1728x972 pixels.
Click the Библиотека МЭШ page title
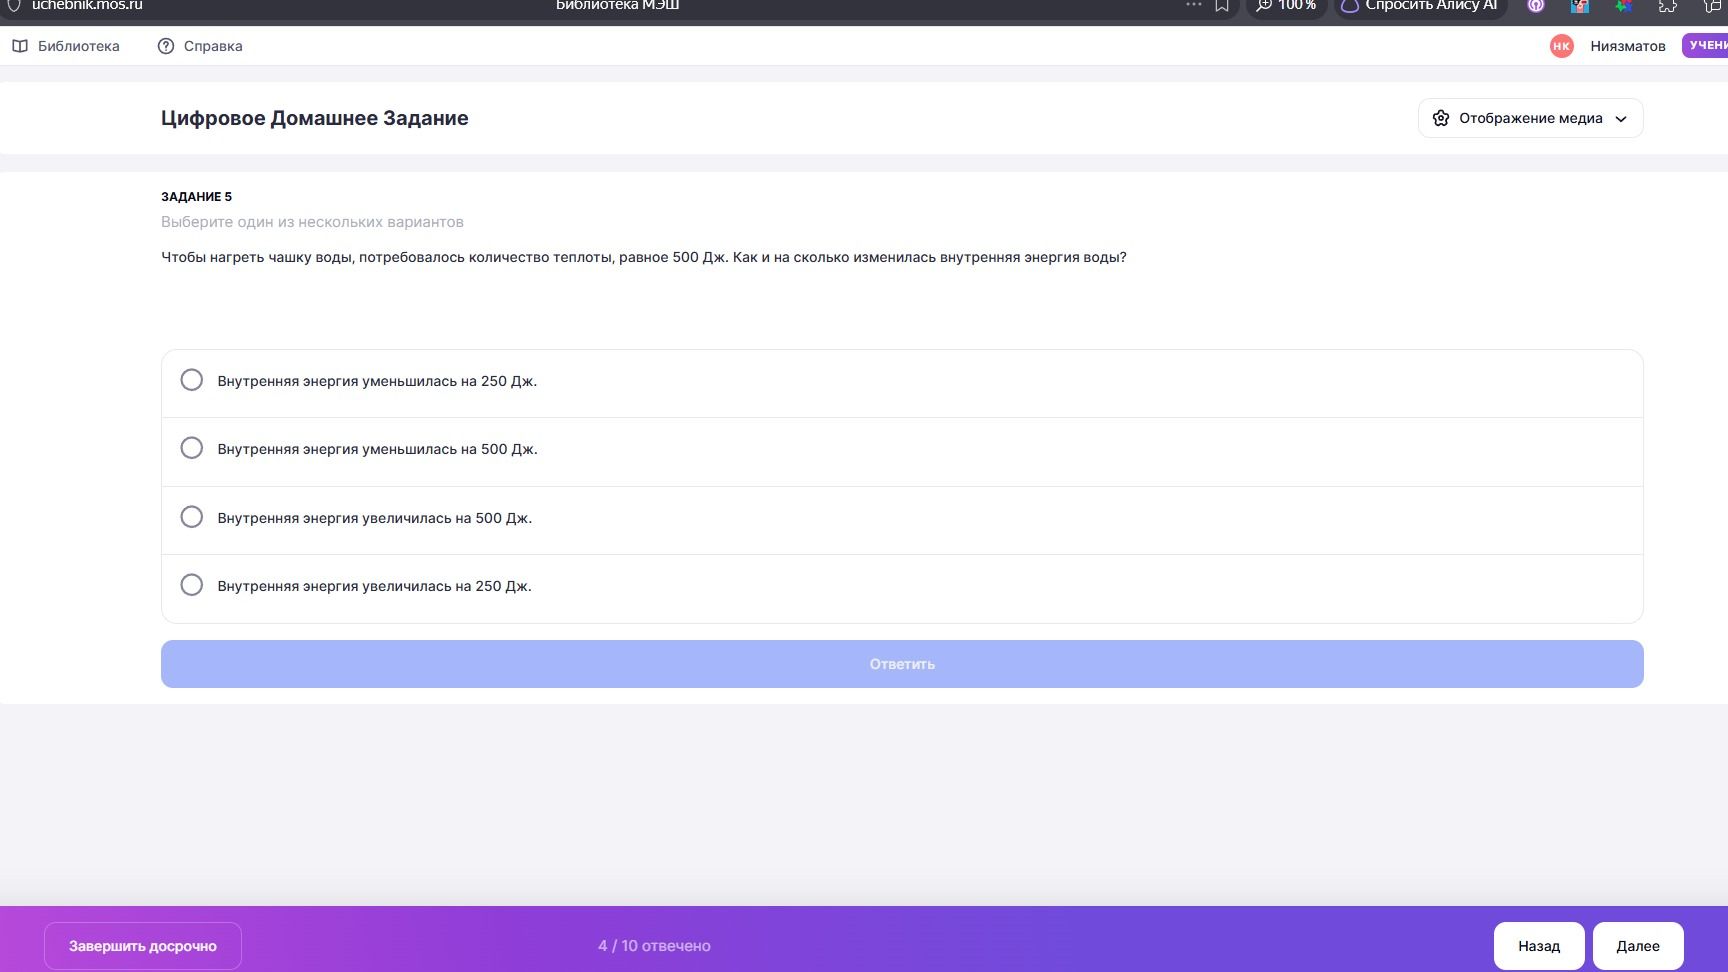617,6
